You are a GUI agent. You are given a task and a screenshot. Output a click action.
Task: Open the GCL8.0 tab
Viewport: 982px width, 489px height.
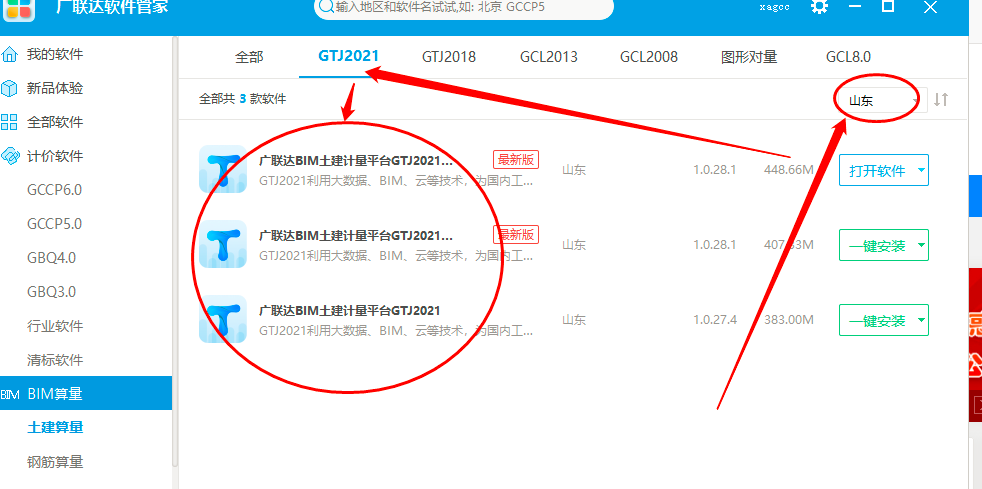848,57
